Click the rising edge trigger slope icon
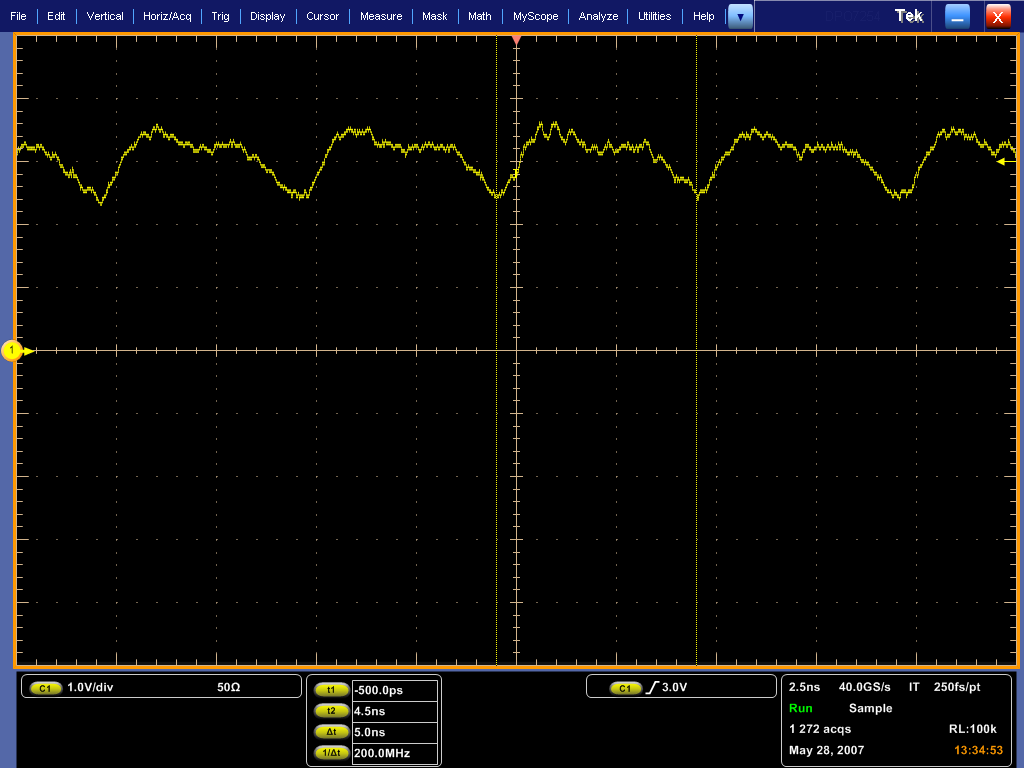Image resolution: width=1024 pixels, height=768 pixels. click(652, 688)
